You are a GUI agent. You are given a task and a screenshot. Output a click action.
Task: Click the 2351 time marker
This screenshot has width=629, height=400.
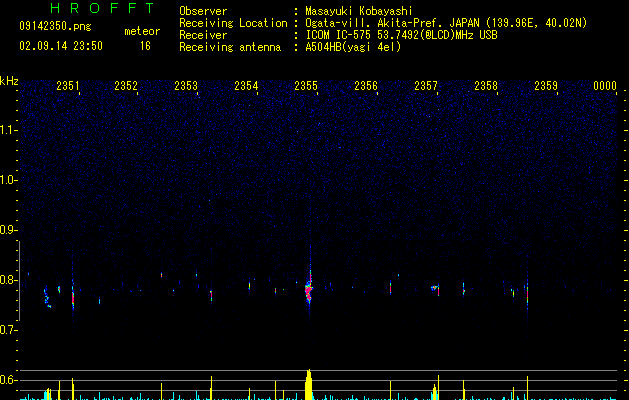pyautogui.click(x=68, y=86)
